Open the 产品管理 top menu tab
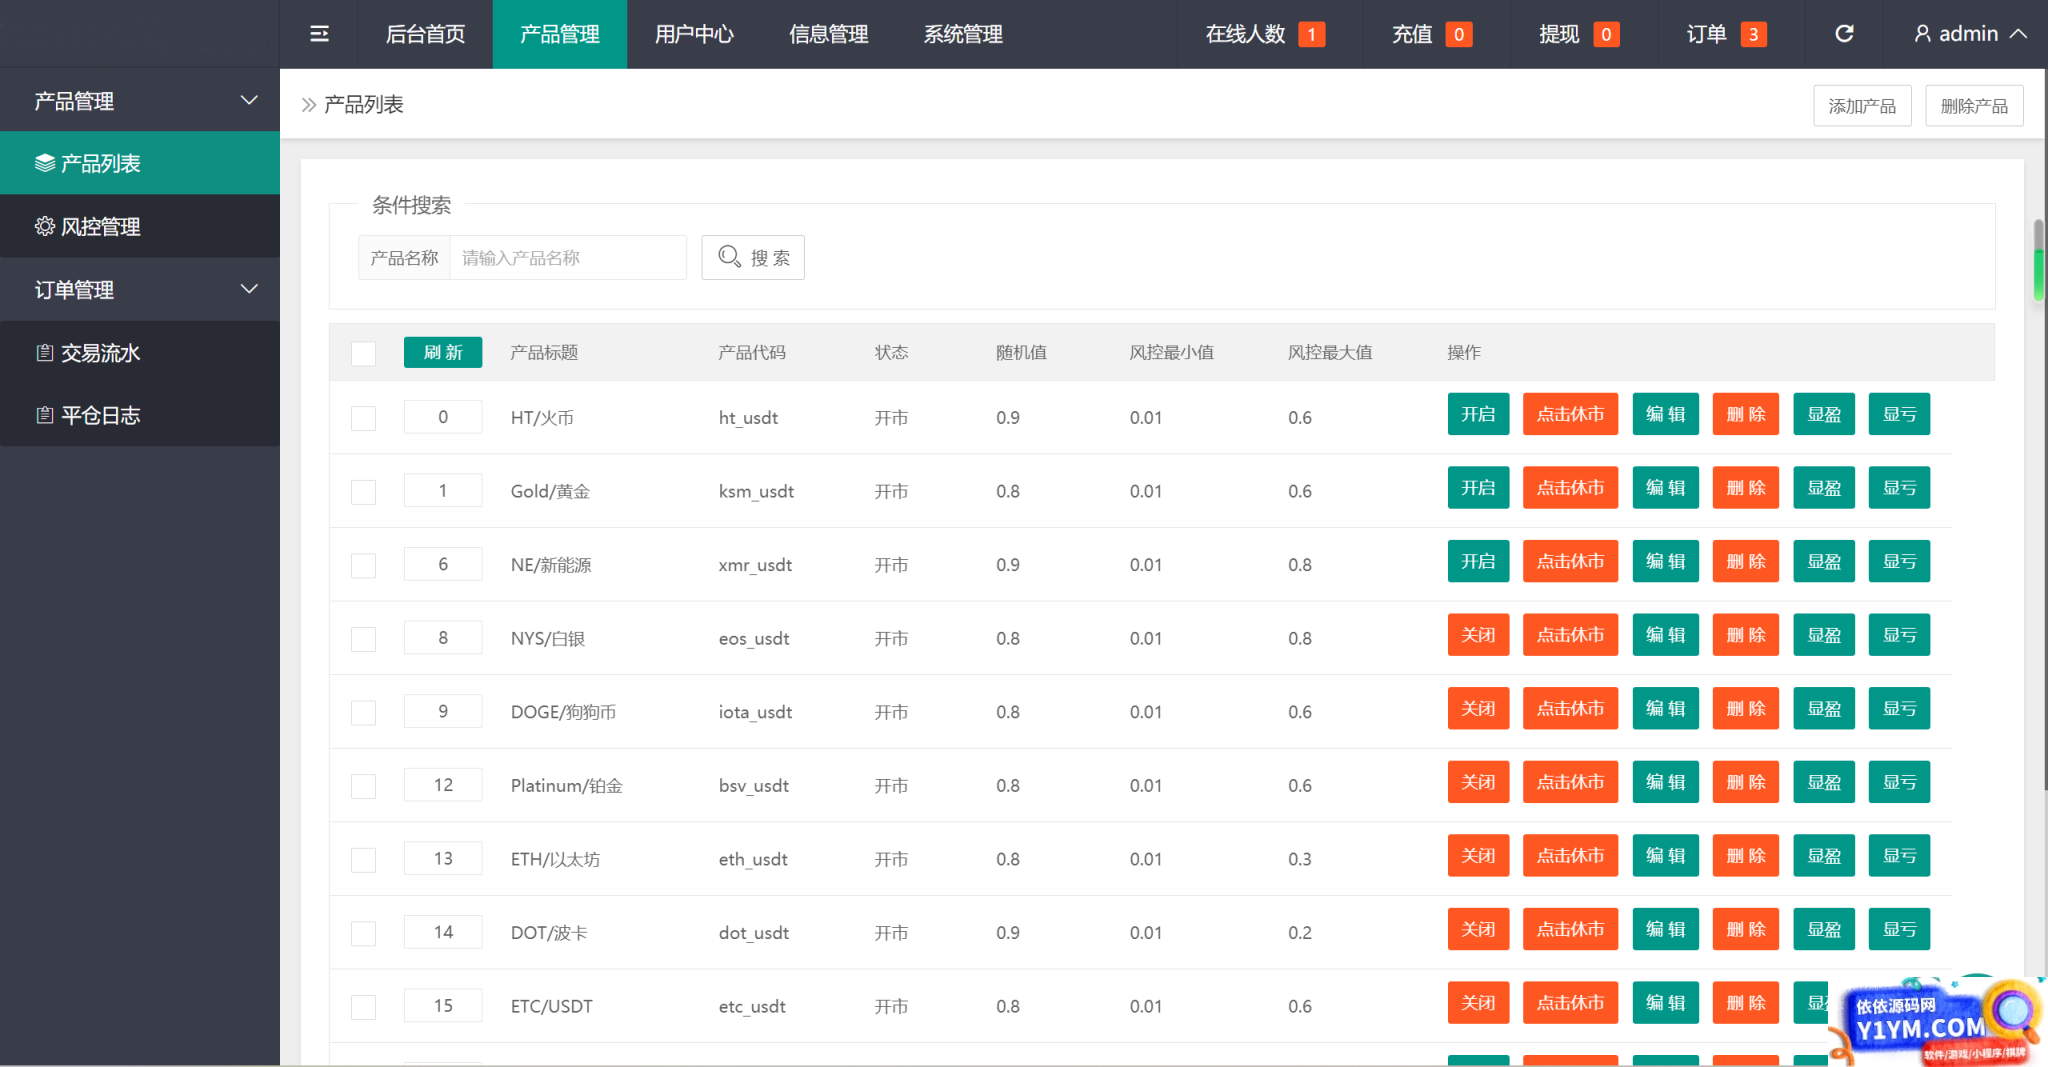 coord(560,34)
